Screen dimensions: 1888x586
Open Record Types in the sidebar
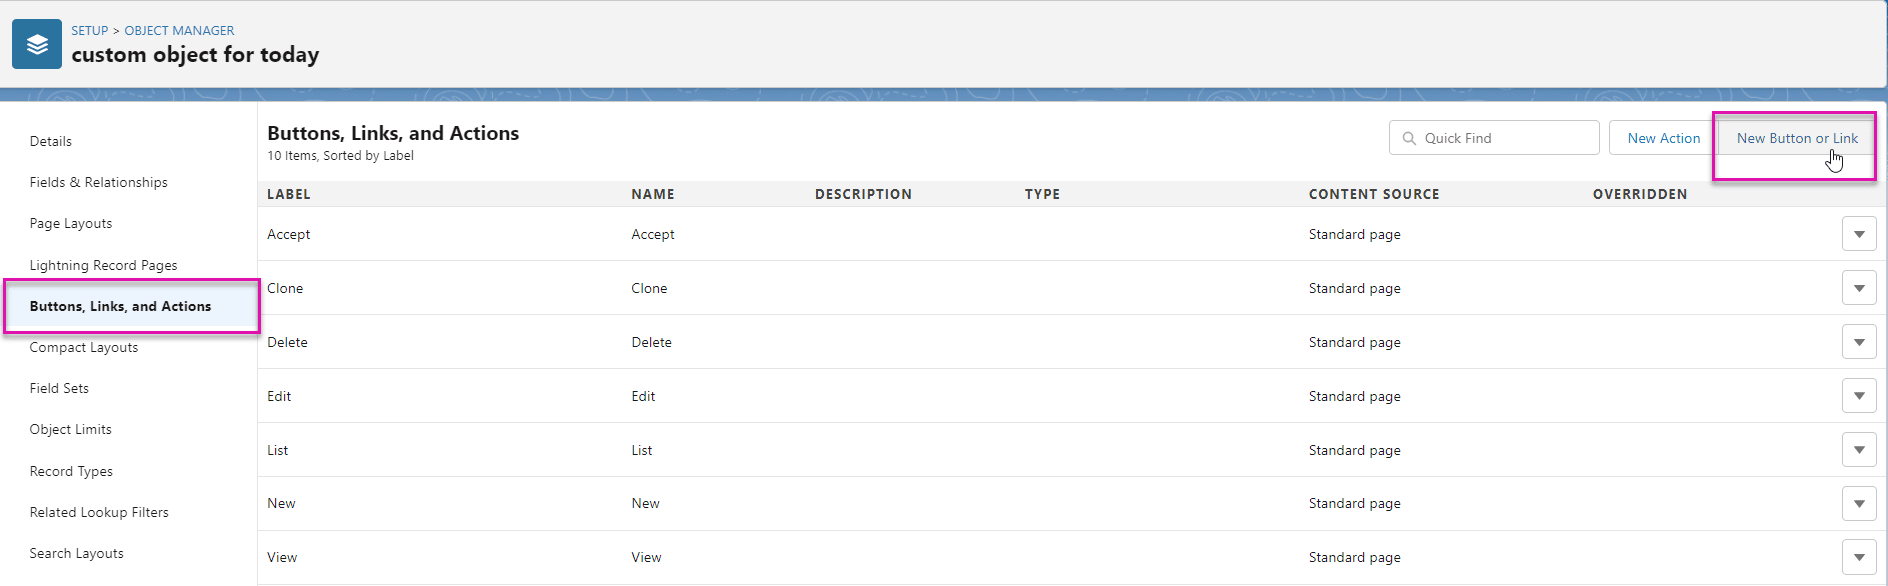click(x=71, y=471)
